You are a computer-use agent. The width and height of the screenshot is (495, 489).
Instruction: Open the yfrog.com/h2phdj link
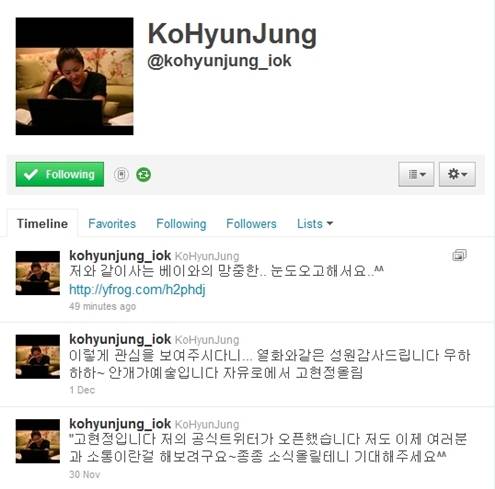click(137, 289)
